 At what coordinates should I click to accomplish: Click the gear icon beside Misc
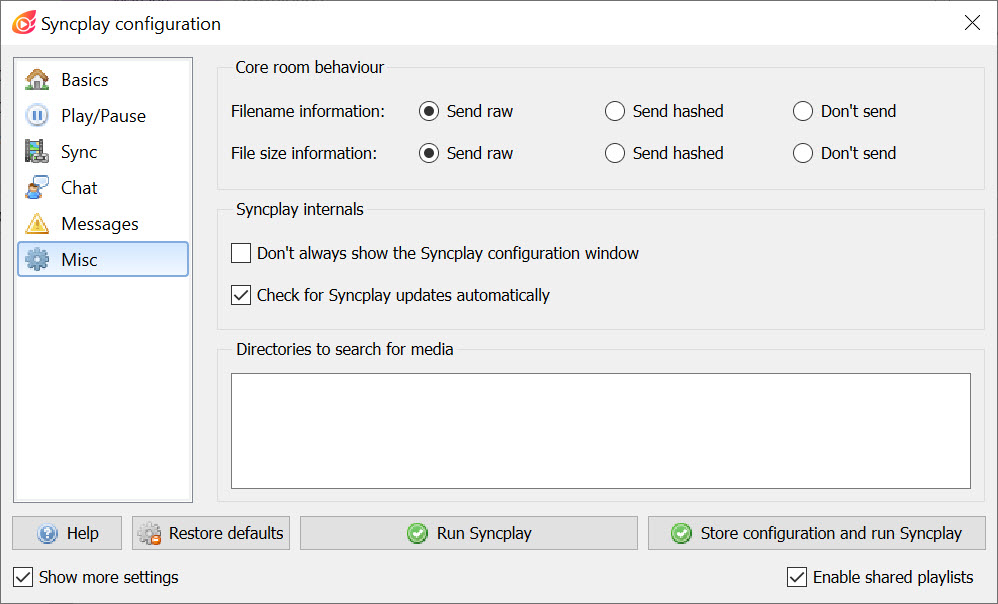click(x=37, y=260)
